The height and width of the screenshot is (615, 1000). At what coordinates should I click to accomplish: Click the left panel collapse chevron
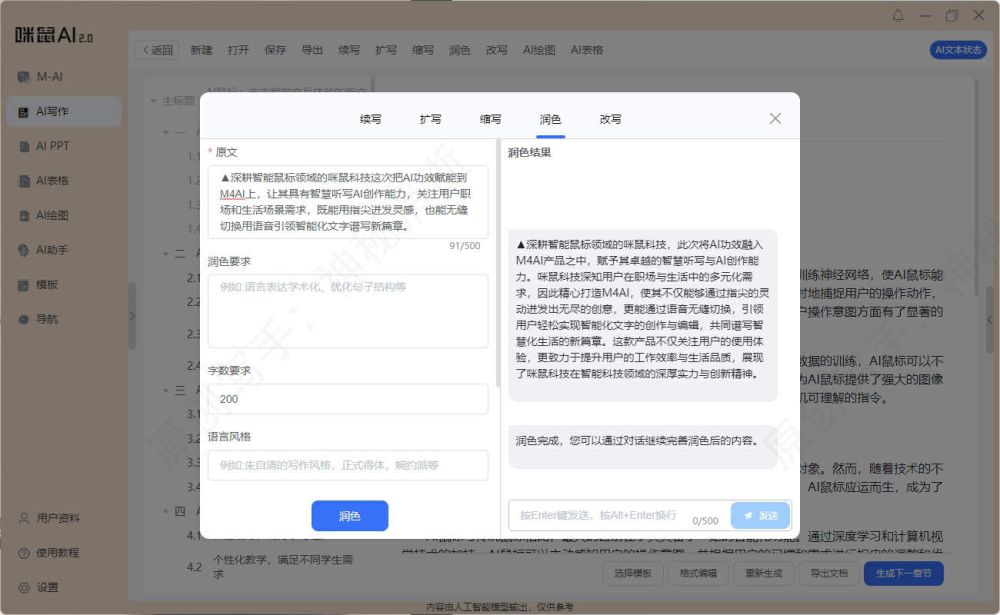132,316
